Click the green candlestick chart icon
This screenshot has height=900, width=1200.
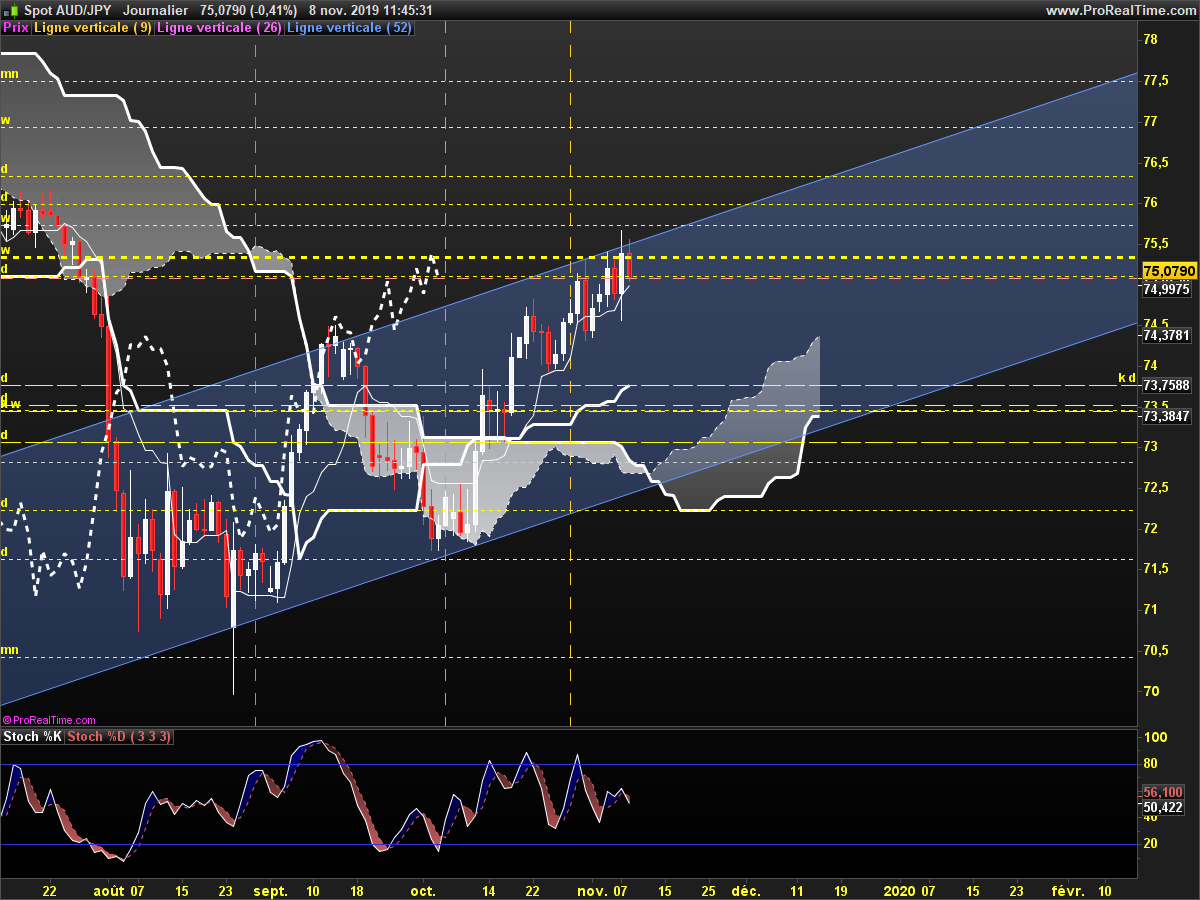(x=10, y=10)
